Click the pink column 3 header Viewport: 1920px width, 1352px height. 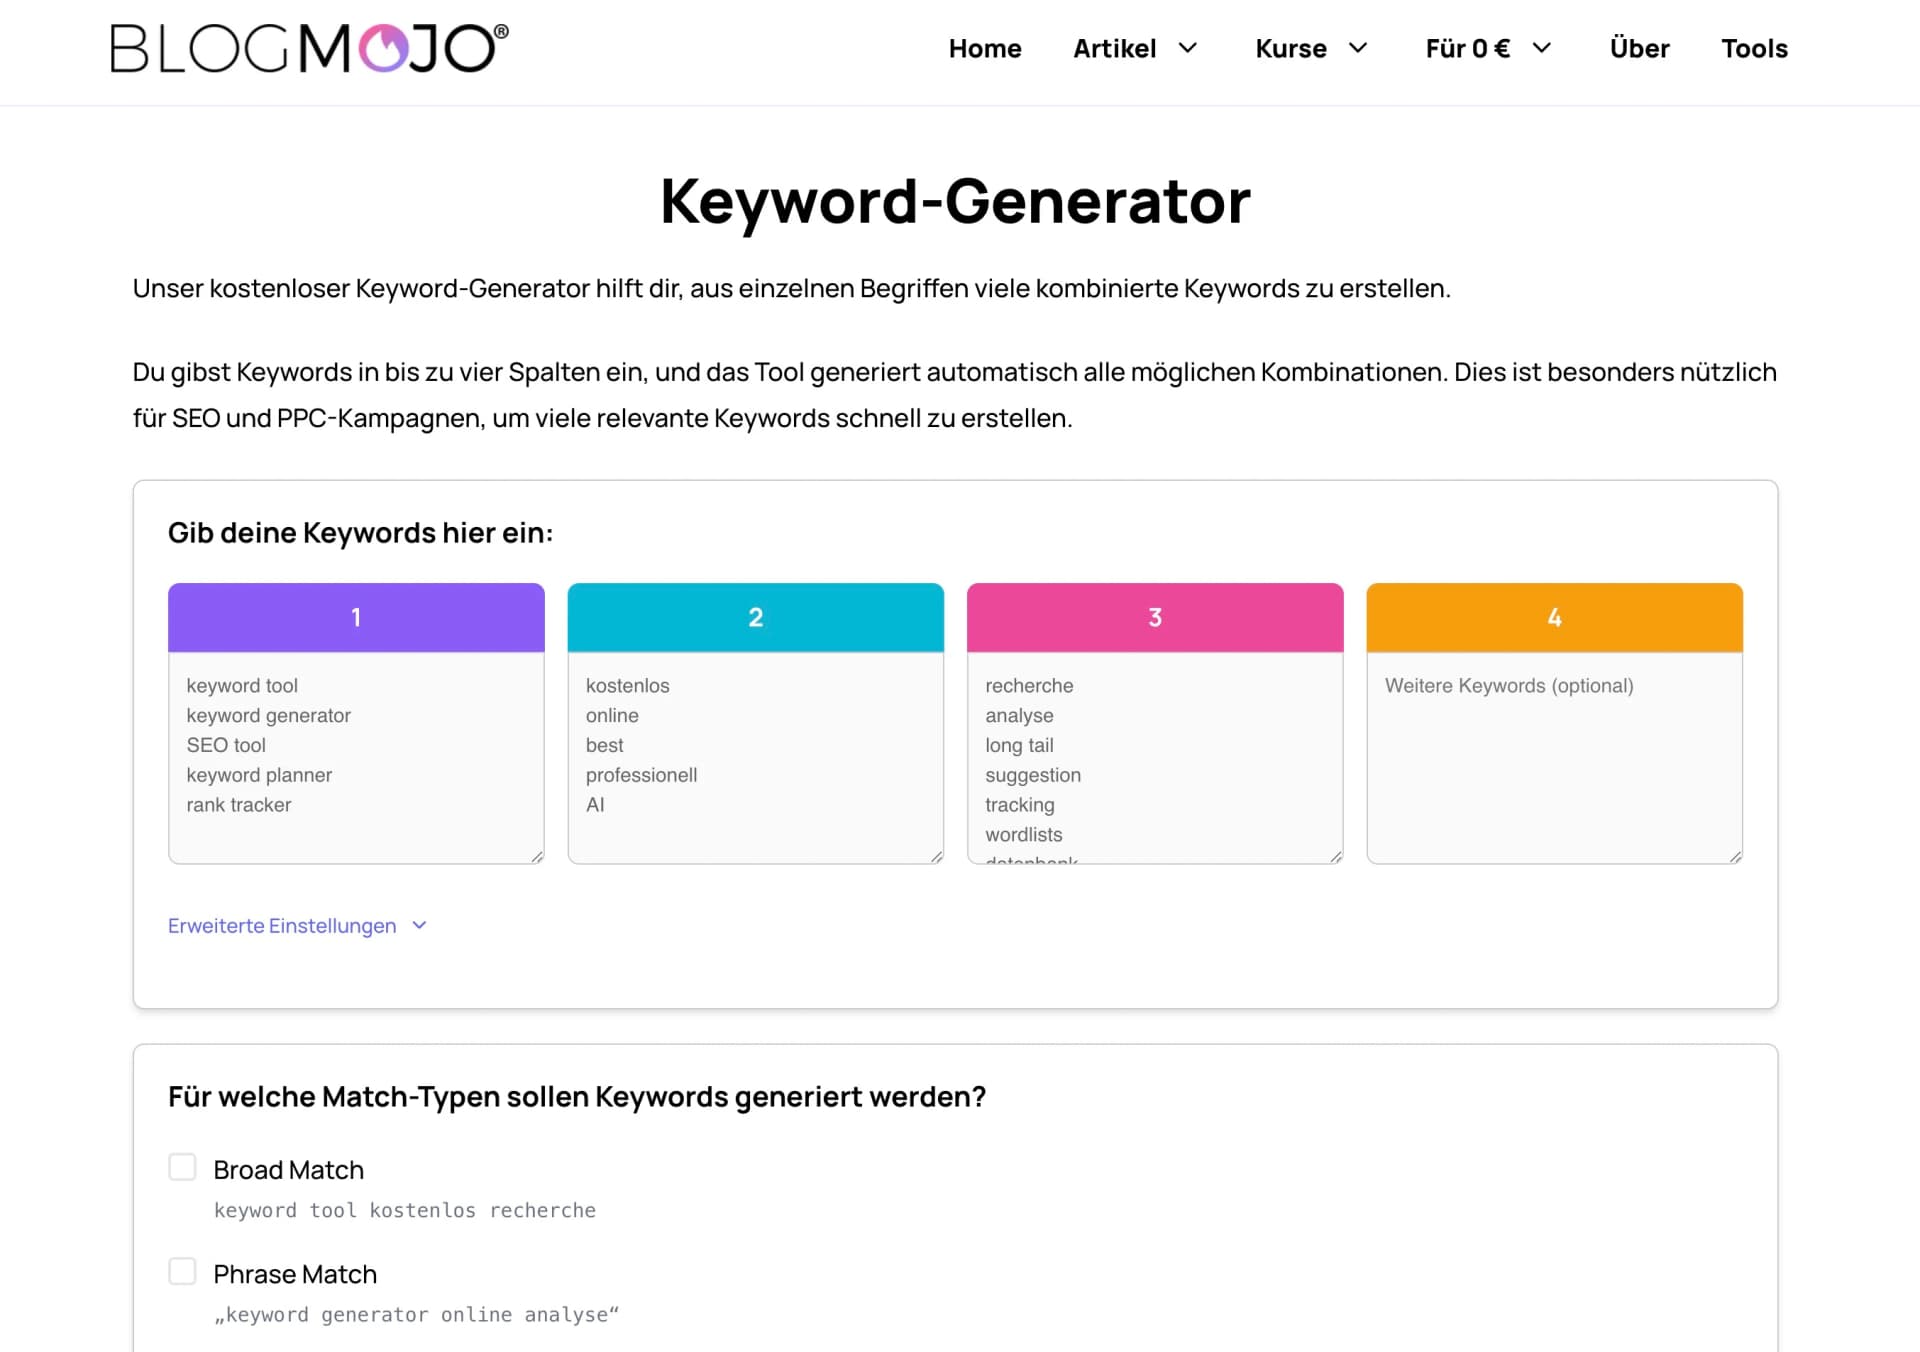point(1155,617)
